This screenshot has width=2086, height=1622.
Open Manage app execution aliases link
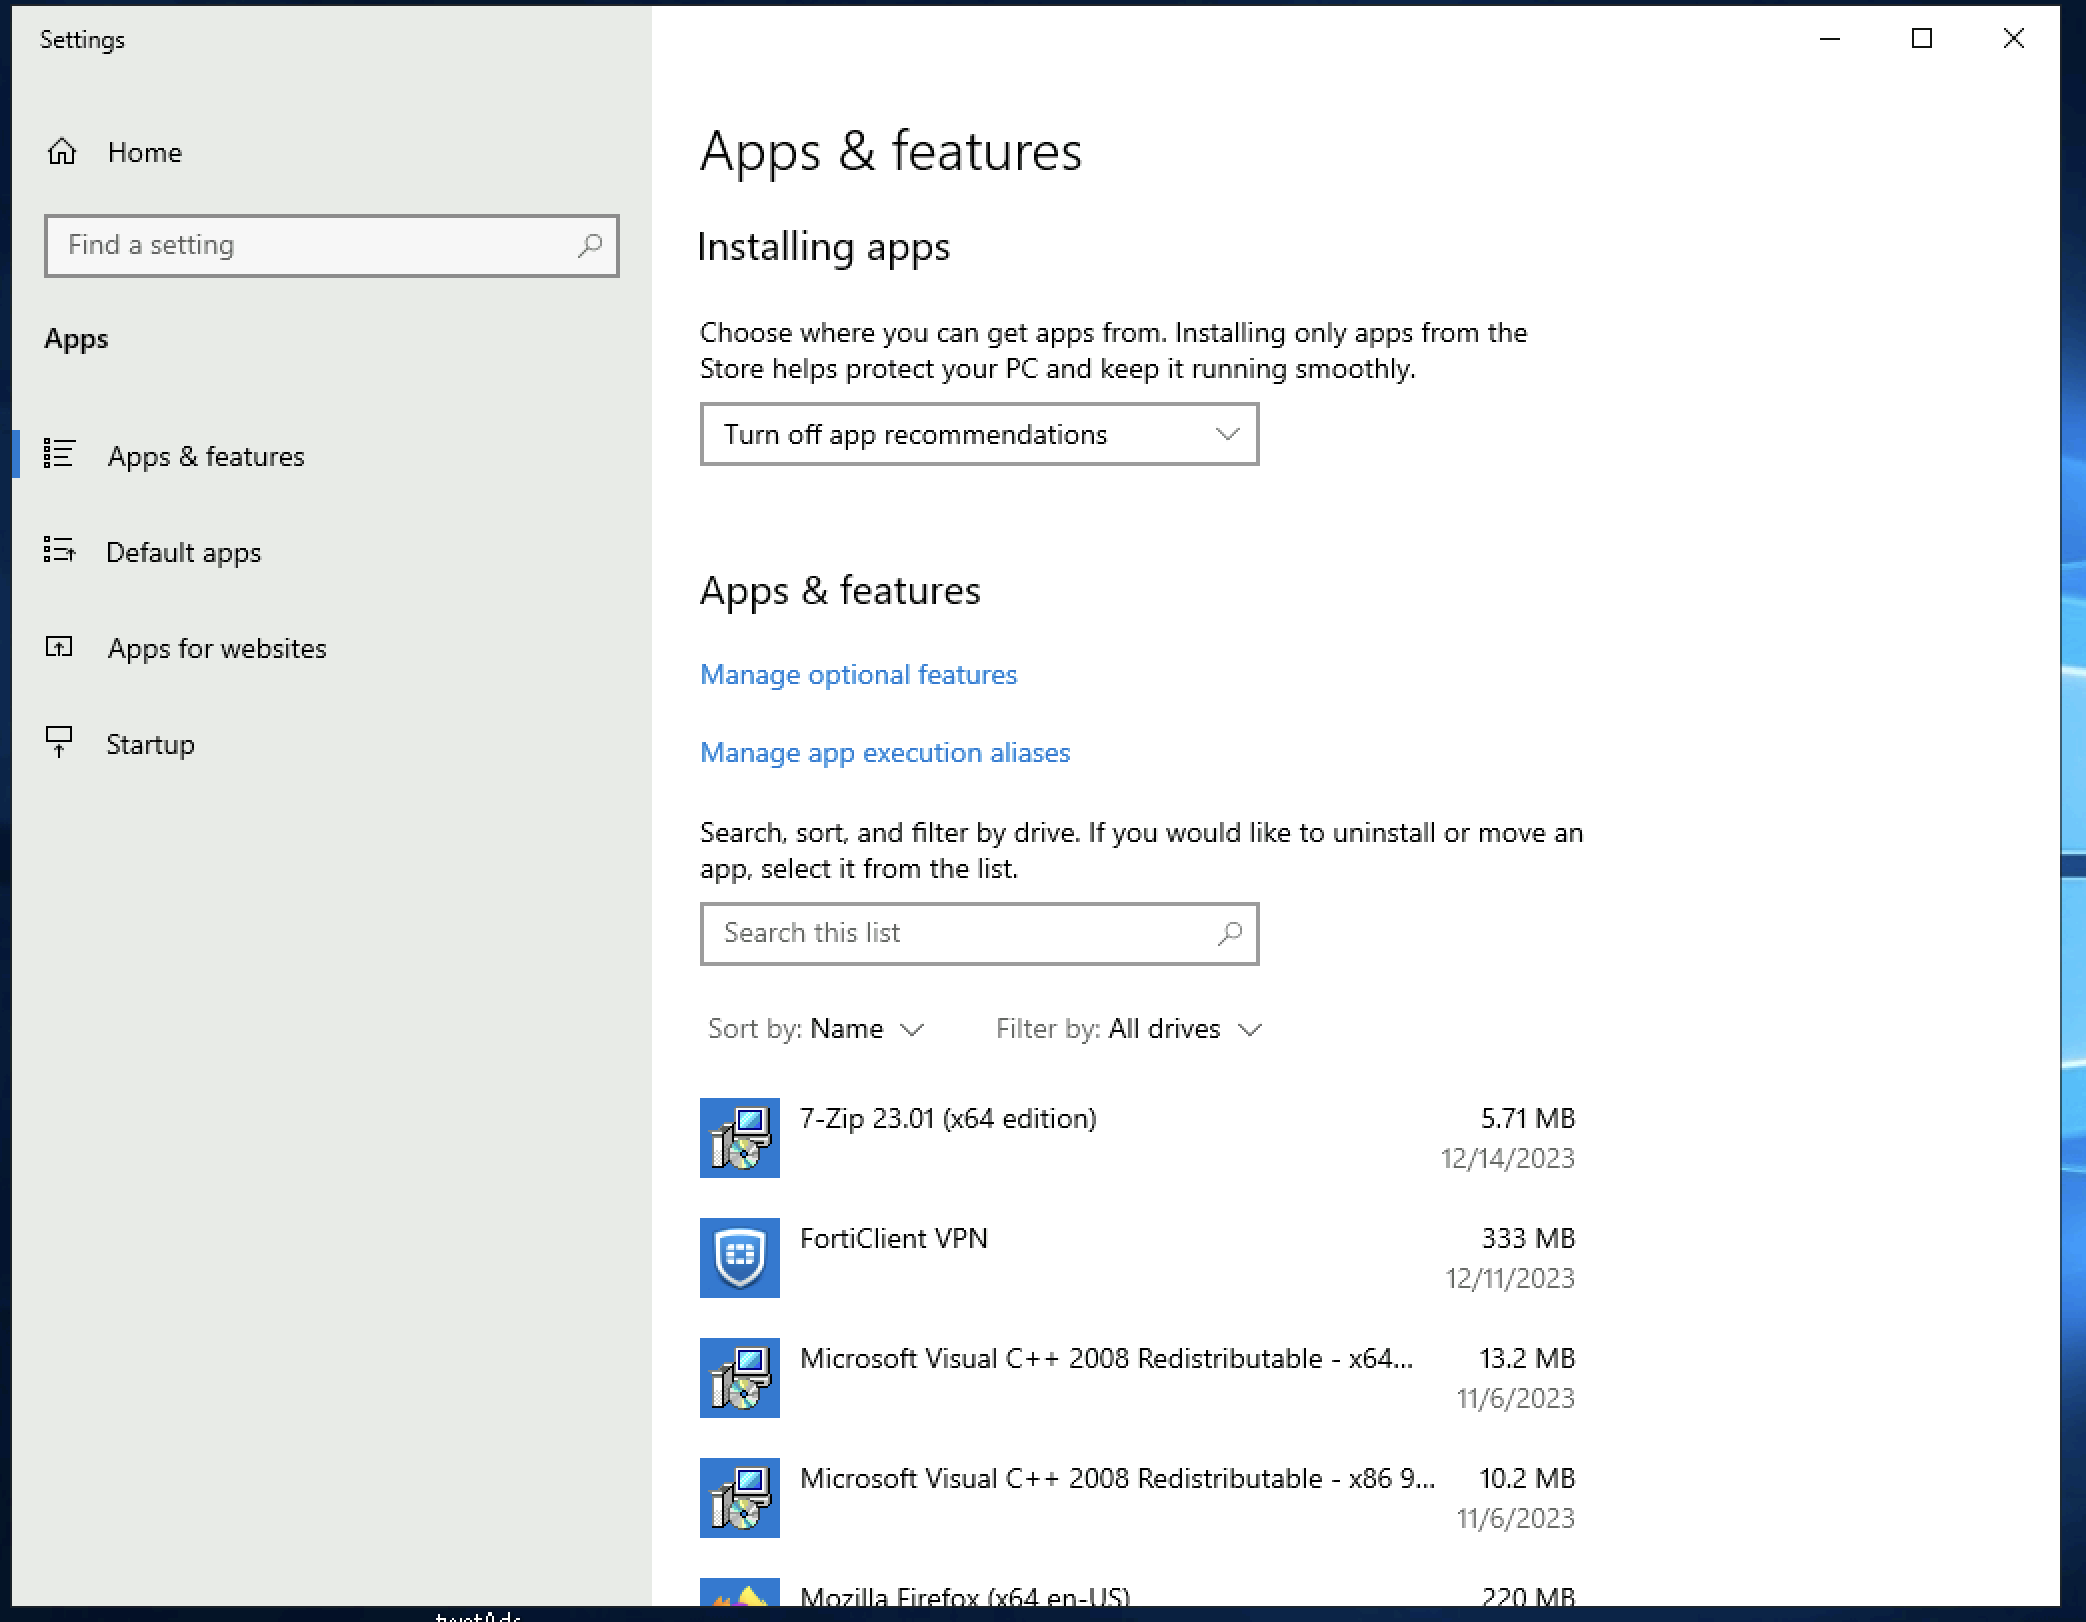885,753
